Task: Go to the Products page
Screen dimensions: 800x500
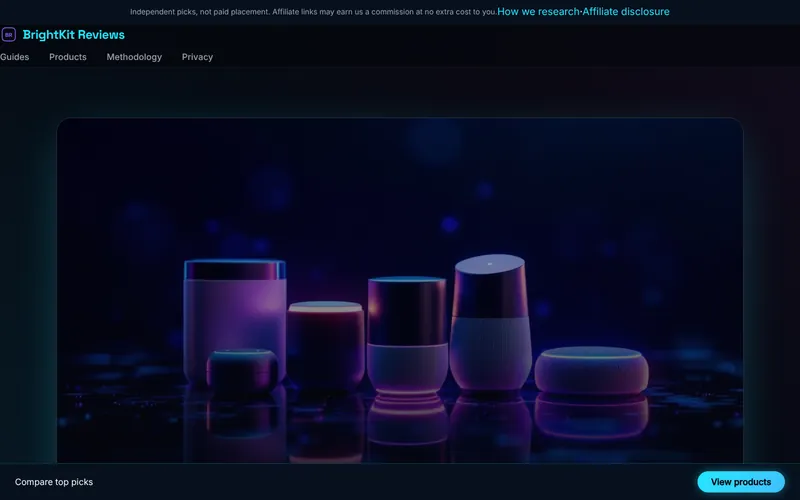Action: point(68,57)
